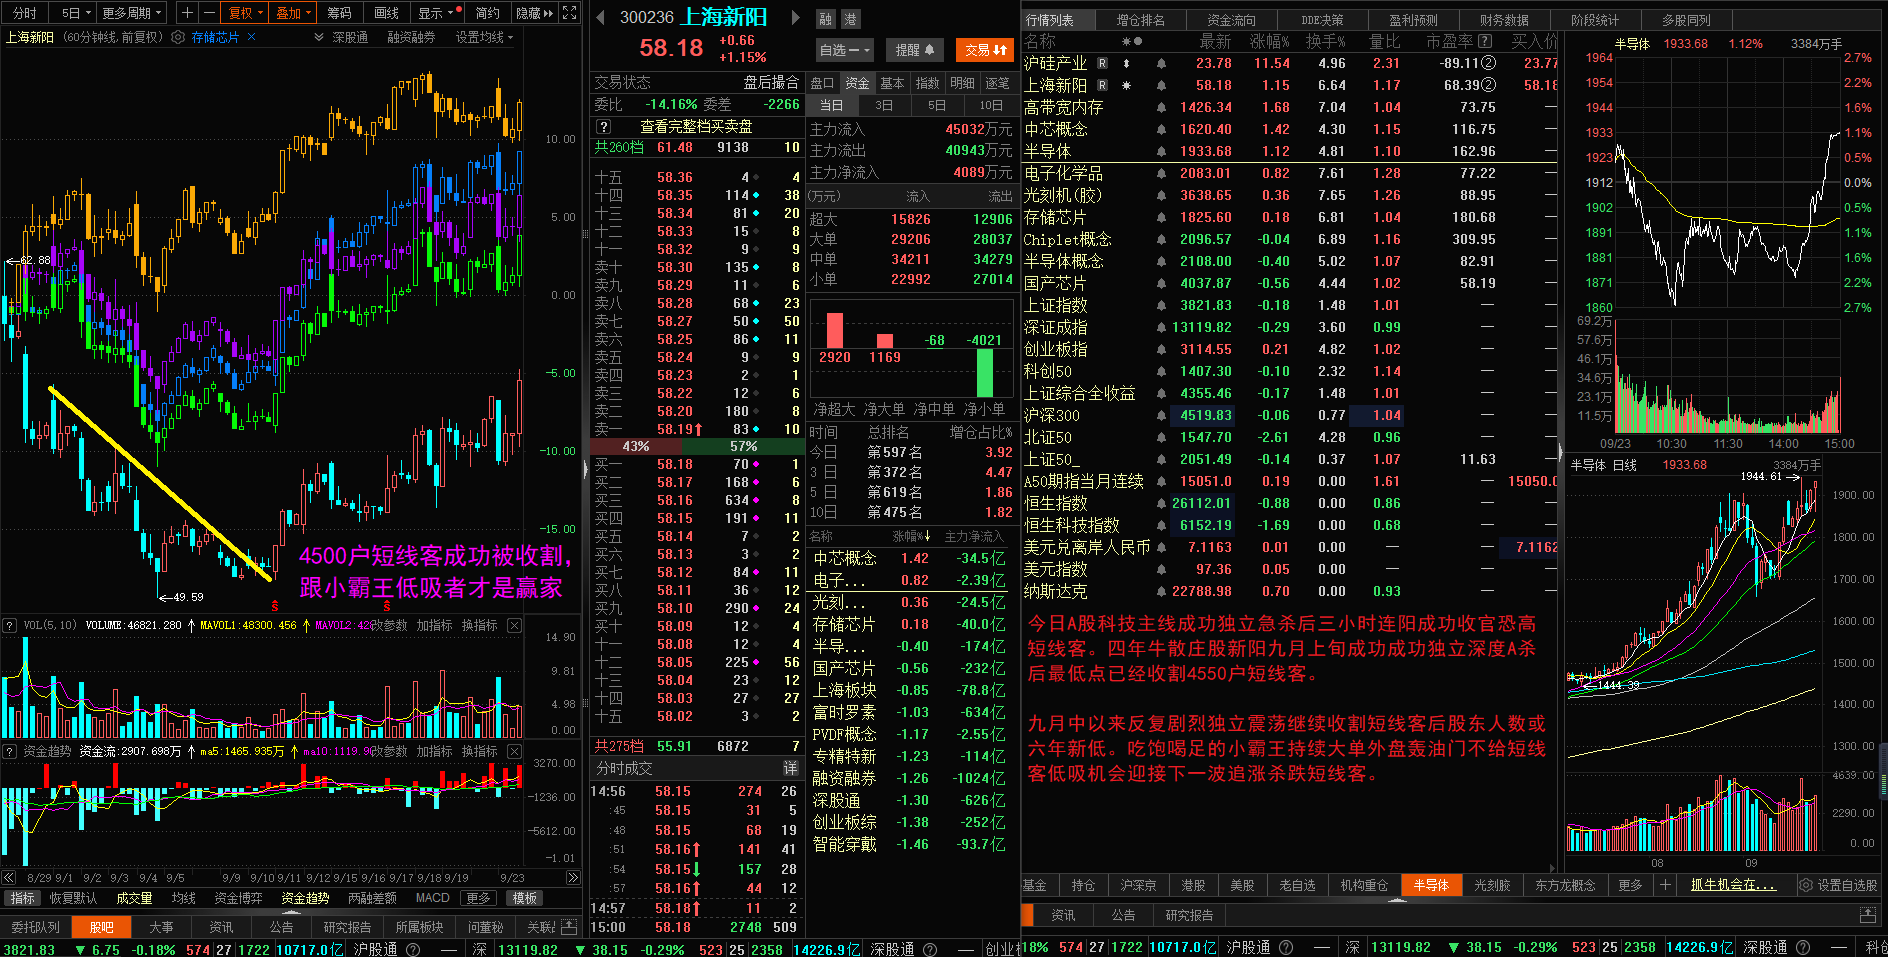Close the 资金趋势 indicator panel

point(514,751)
